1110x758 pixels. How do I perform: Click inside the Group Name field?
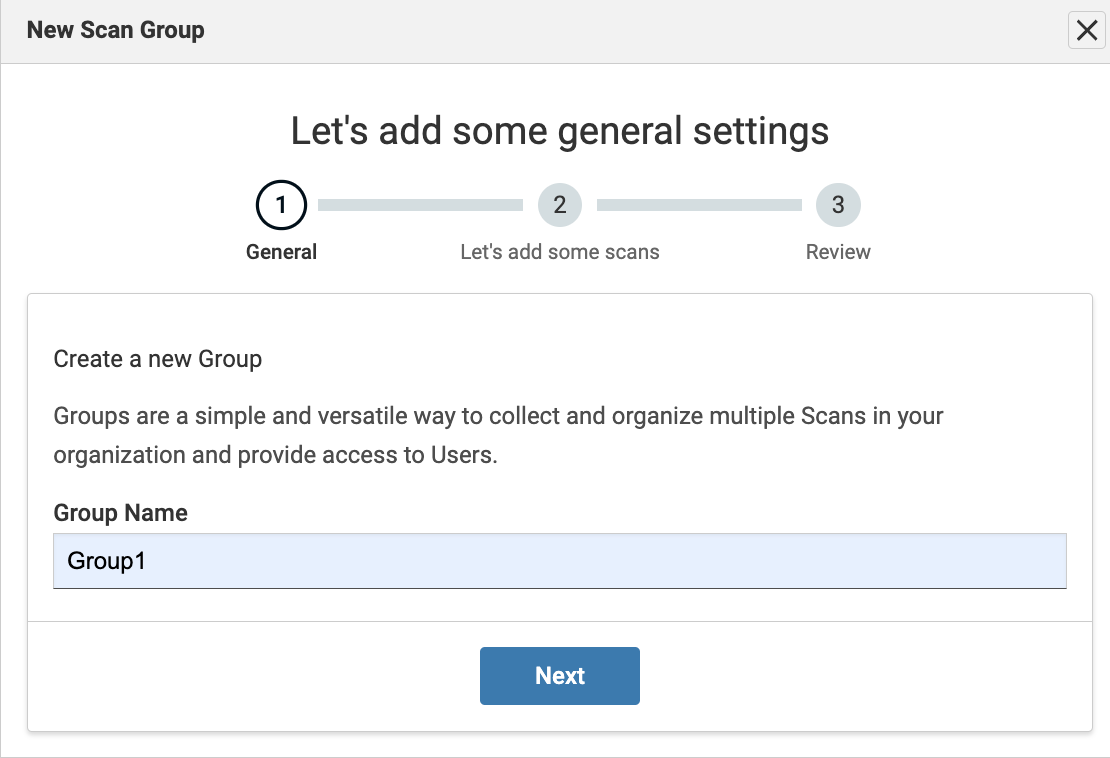560,561
